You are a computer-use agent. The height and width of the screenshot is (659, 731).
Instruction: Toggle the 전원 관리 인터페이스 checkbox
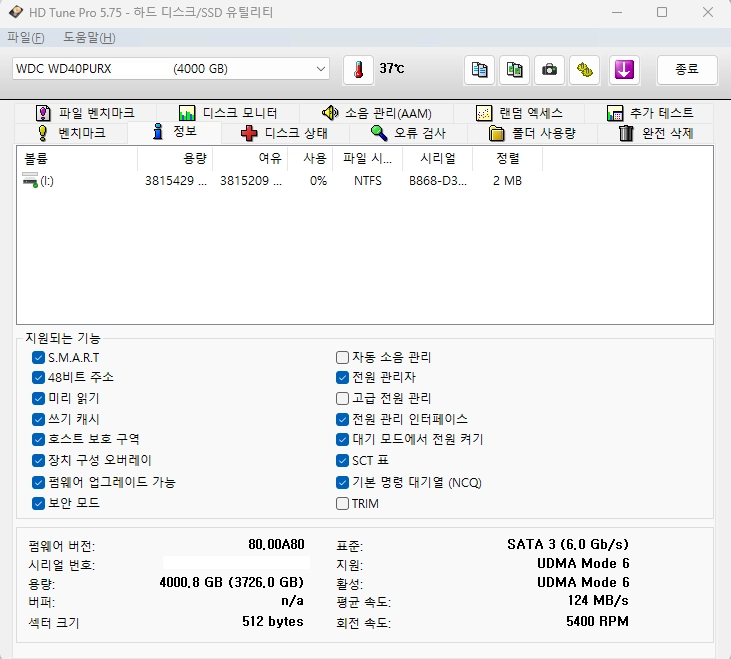click(342, 419)
